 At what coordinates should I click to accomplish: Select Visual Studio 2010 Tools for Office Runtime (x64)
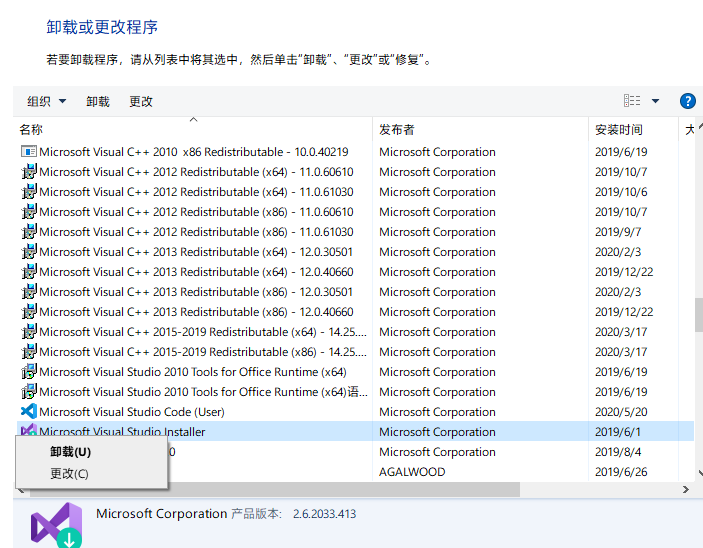pyautogui.click(x=193, y=372)
